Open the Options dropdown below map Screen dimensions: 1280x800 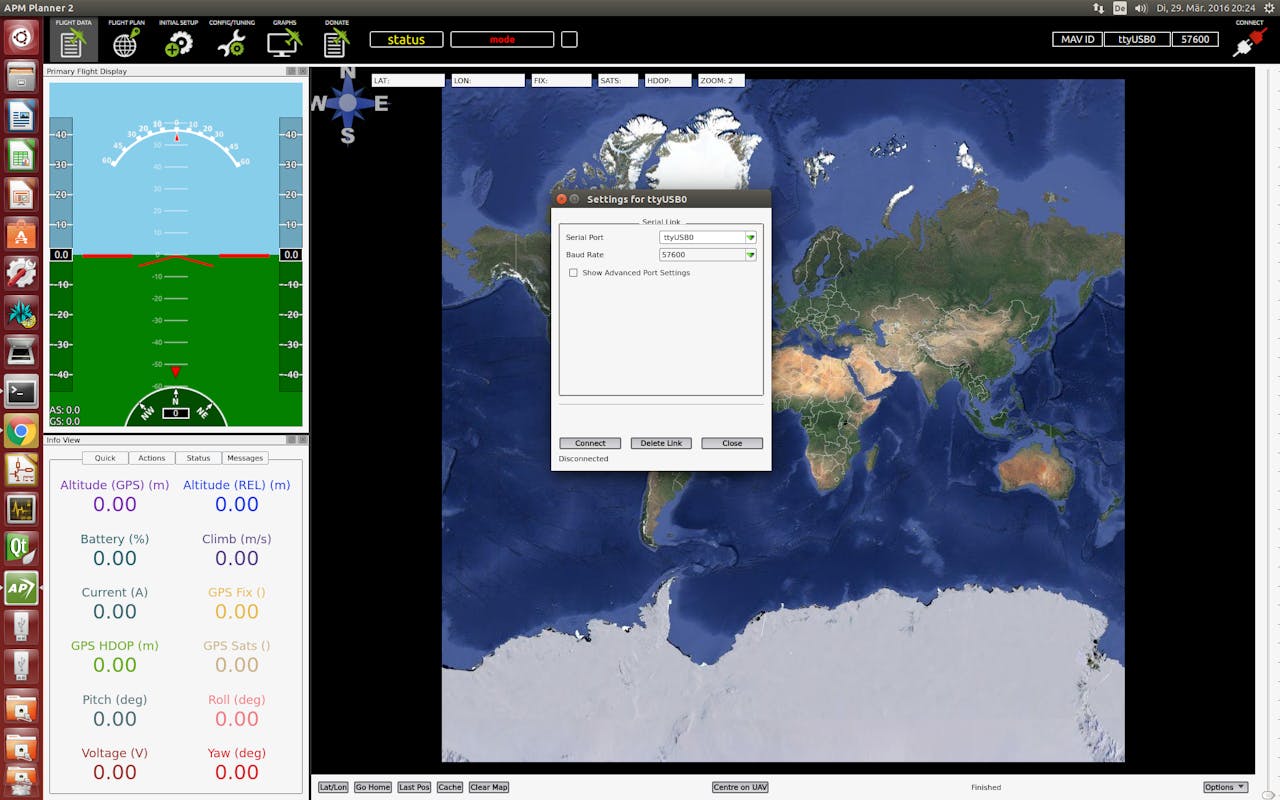coord(1225,787)
